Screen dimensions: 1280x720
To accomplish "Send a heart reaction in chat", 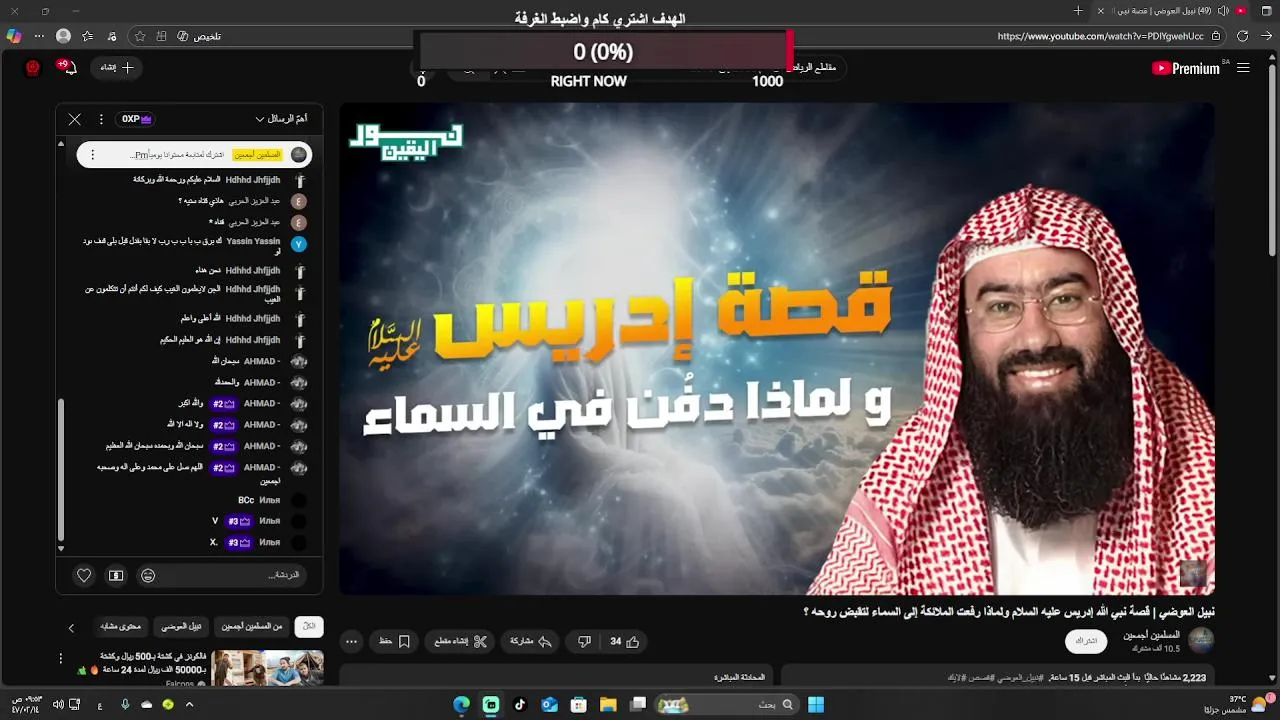I will point(84,575).
